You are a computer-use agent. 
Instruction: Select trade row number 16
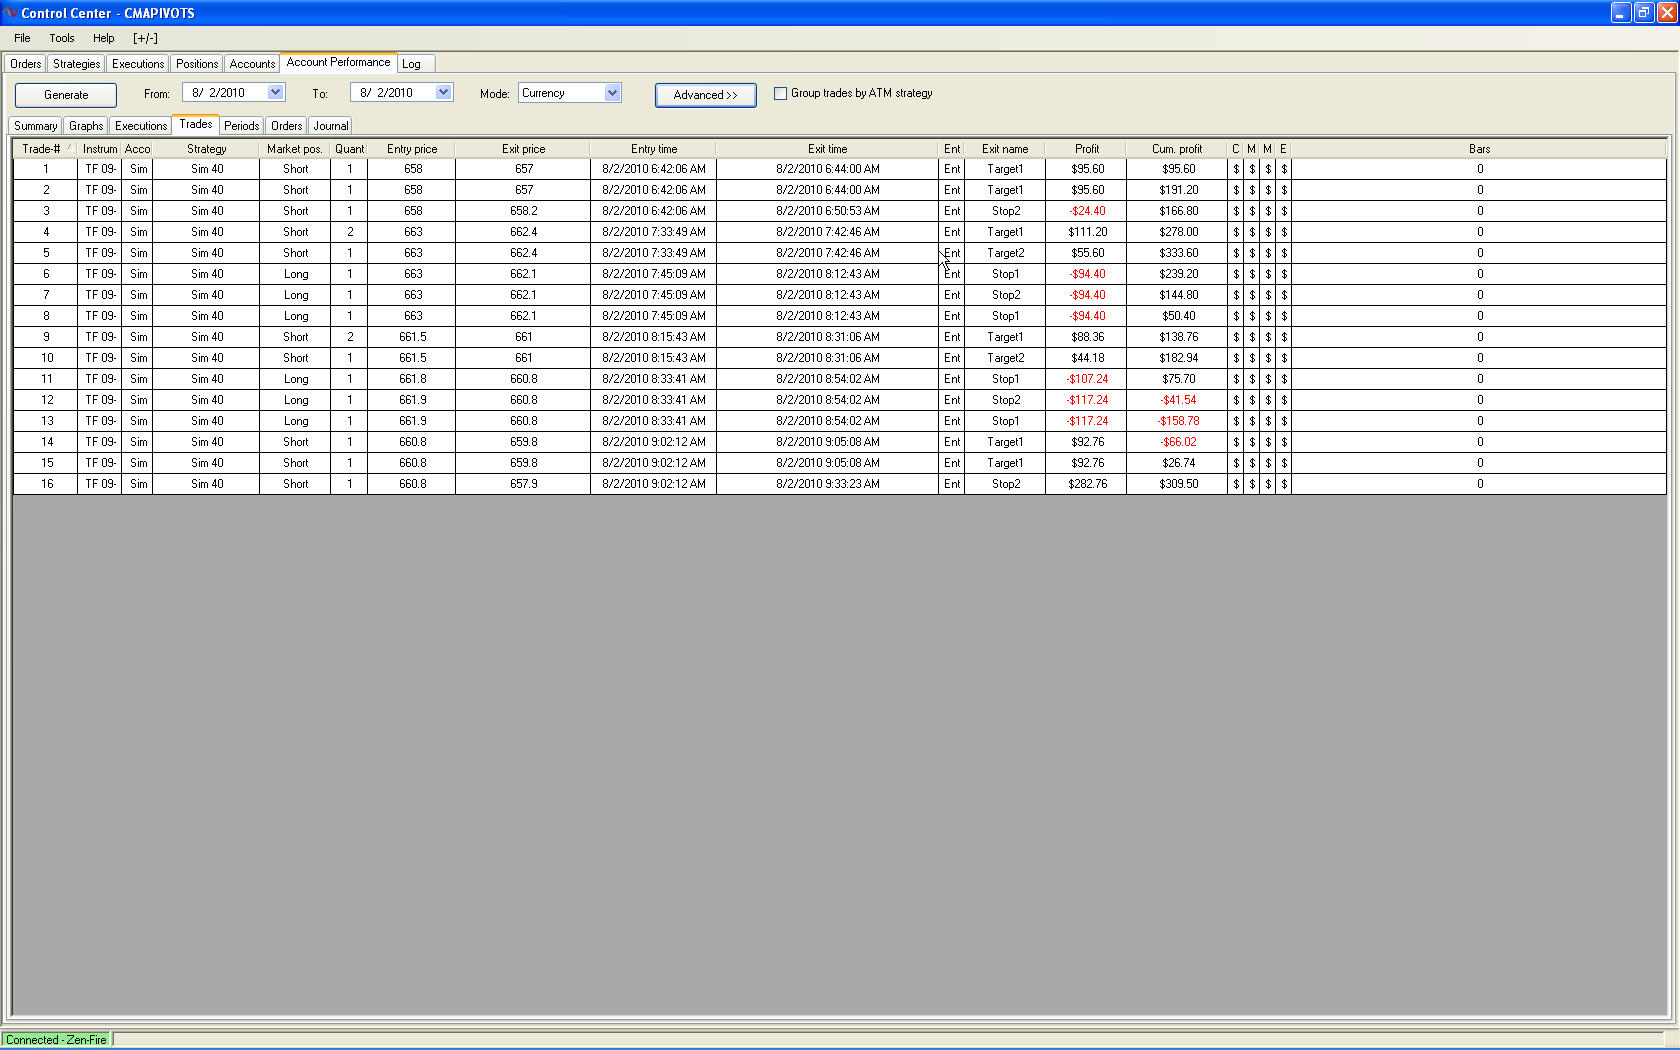pos(840,484)
